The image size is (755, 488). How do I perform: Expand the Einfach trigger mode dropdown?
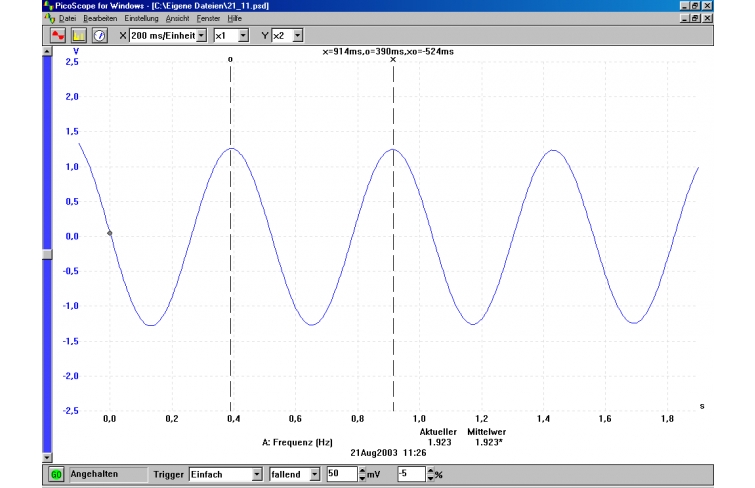point(257,475)
